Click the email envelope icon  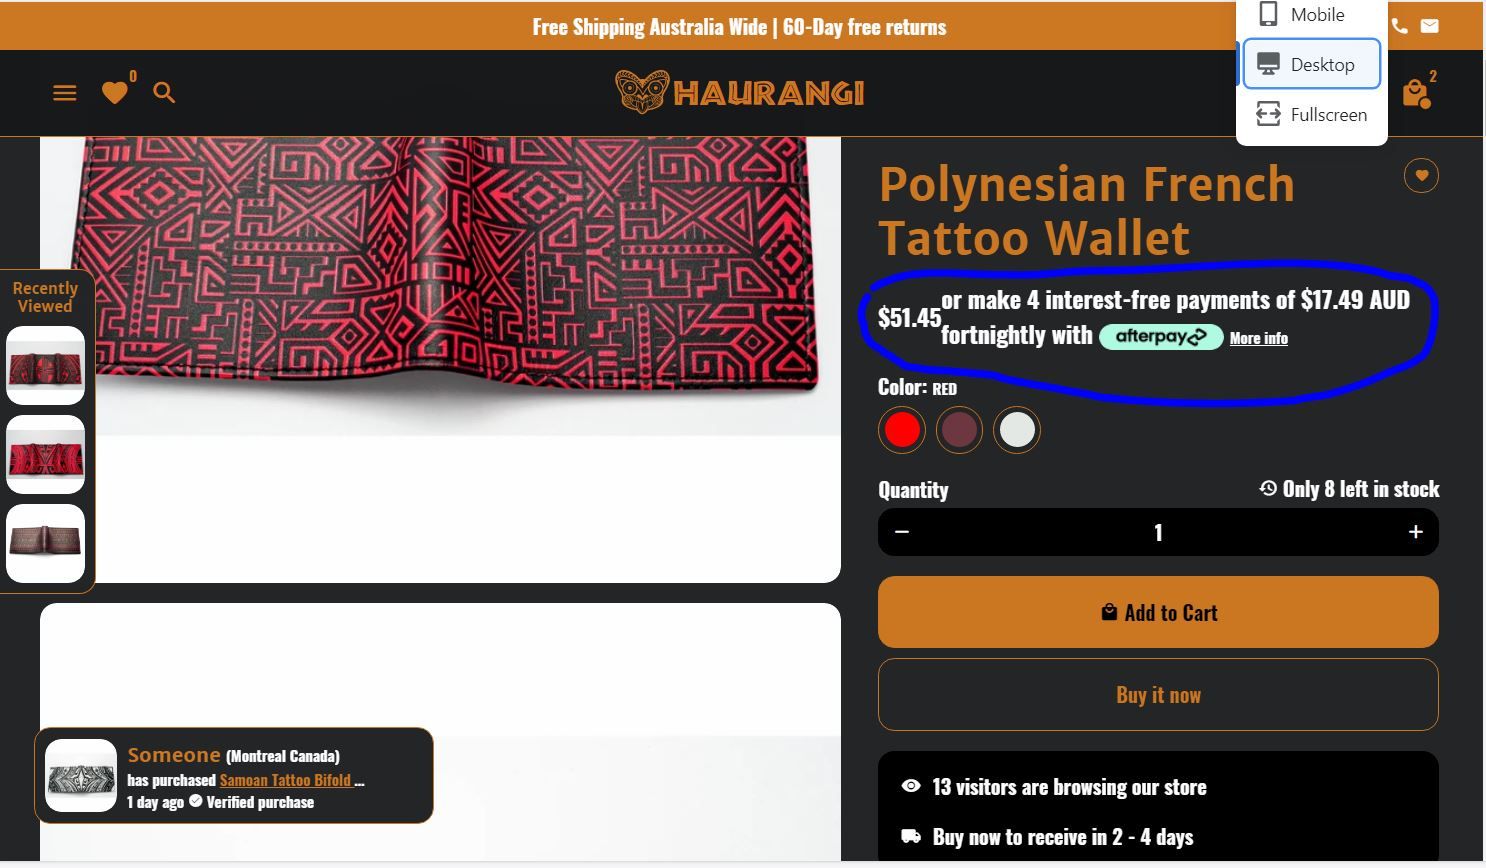1430,26
